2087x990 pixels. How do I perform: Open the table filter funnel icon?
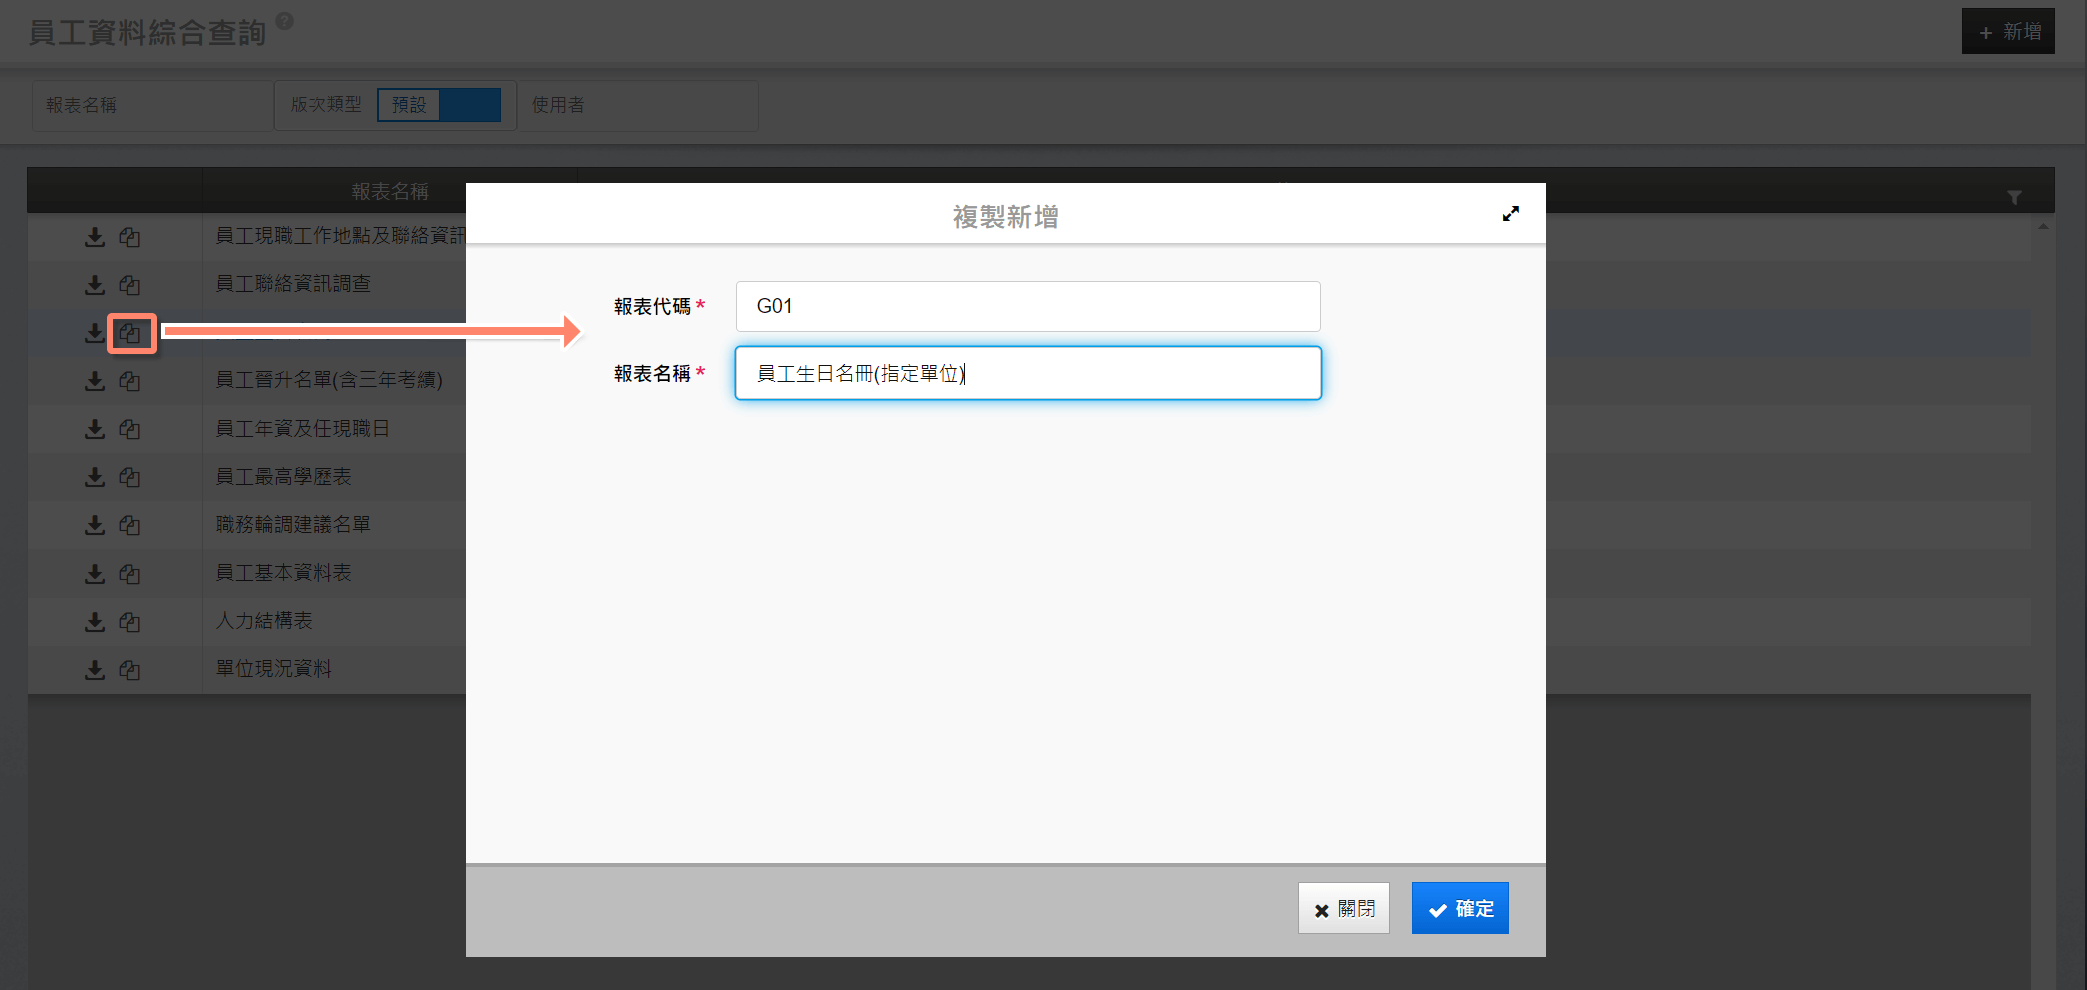tap(2014, 197)
